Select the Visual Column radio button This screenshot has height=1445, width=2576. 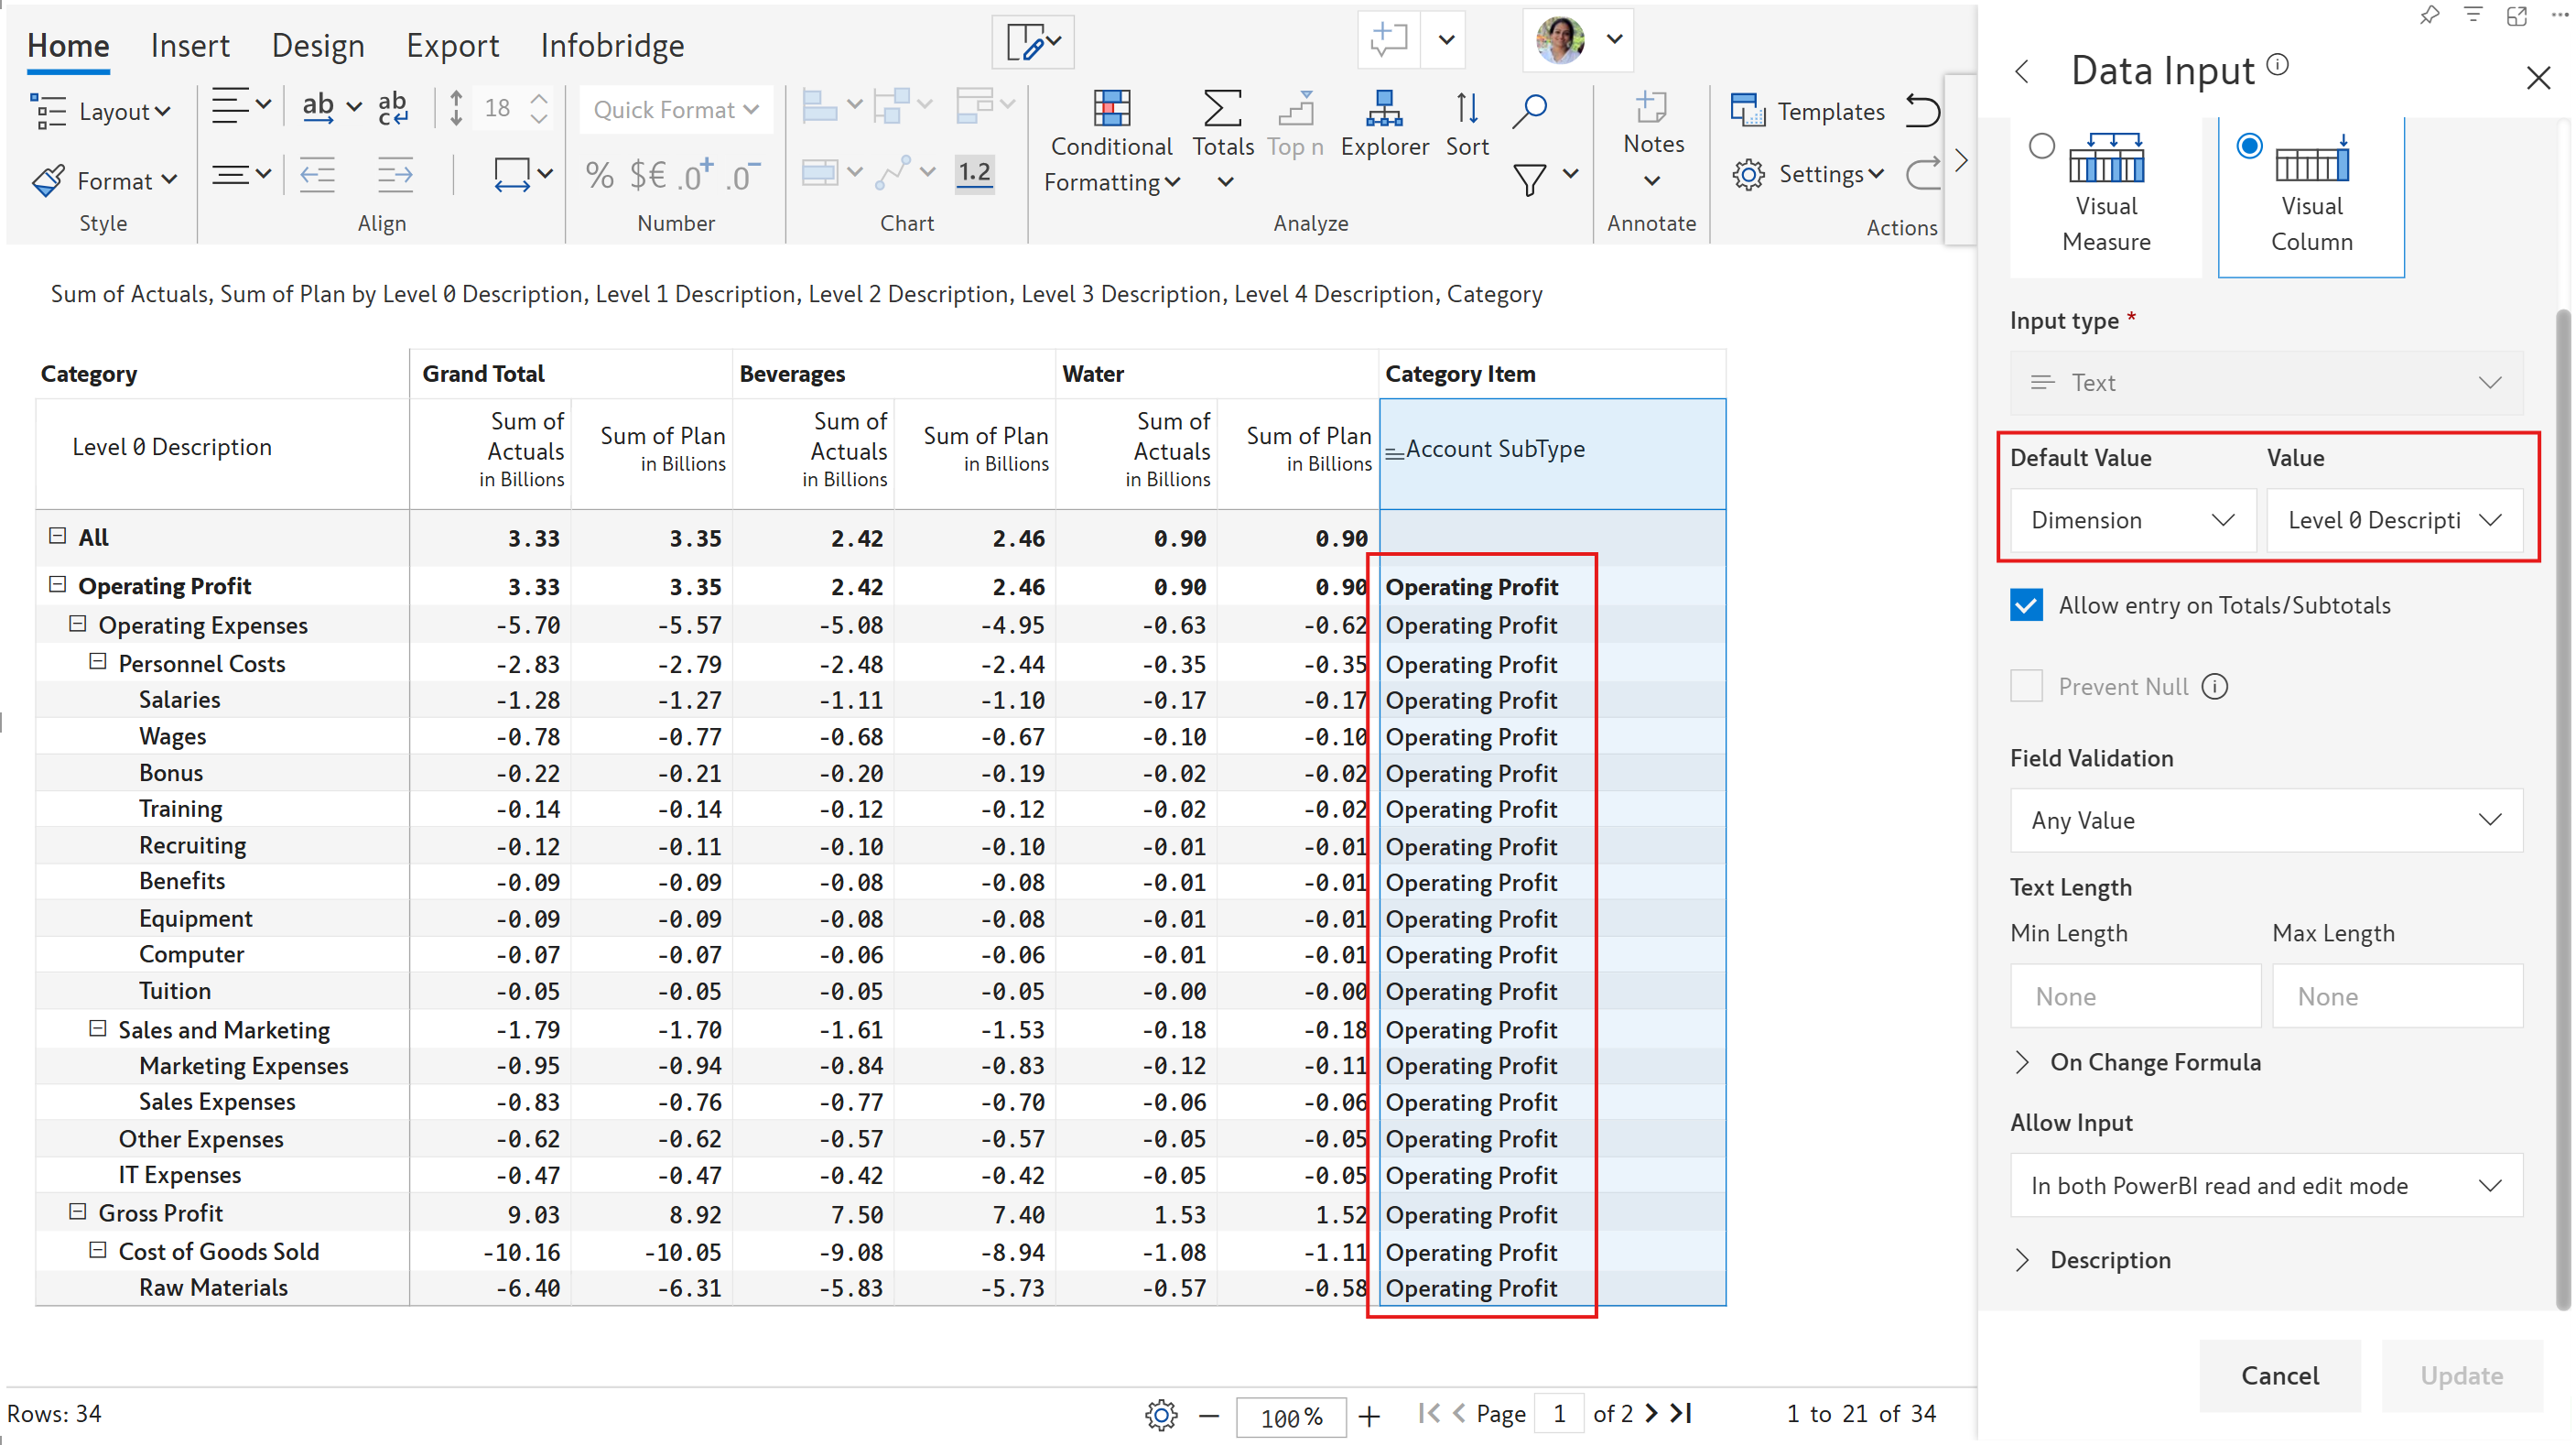coord(2248,147)
